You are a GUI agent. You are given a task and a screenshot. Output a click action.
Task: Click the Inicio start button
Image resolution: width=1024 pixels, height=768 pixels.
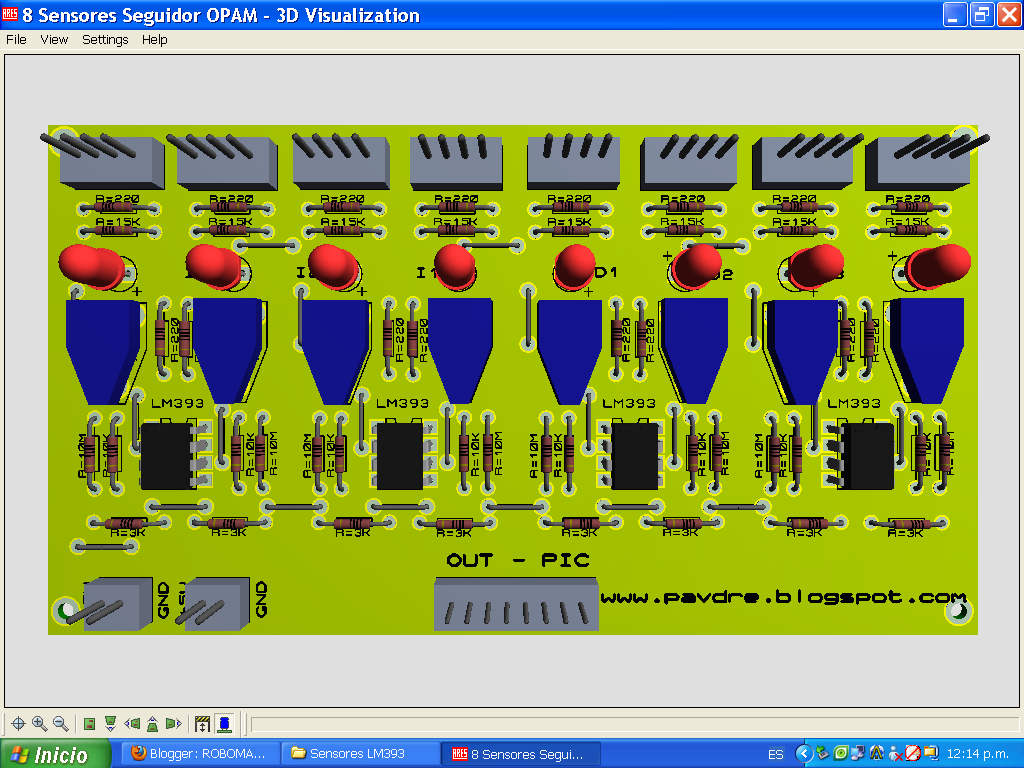pos(55,754)
